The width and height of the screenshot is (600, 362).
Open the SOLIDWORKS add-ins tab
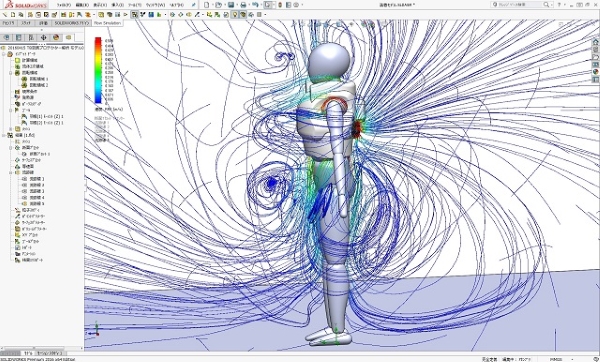point(71,23)
